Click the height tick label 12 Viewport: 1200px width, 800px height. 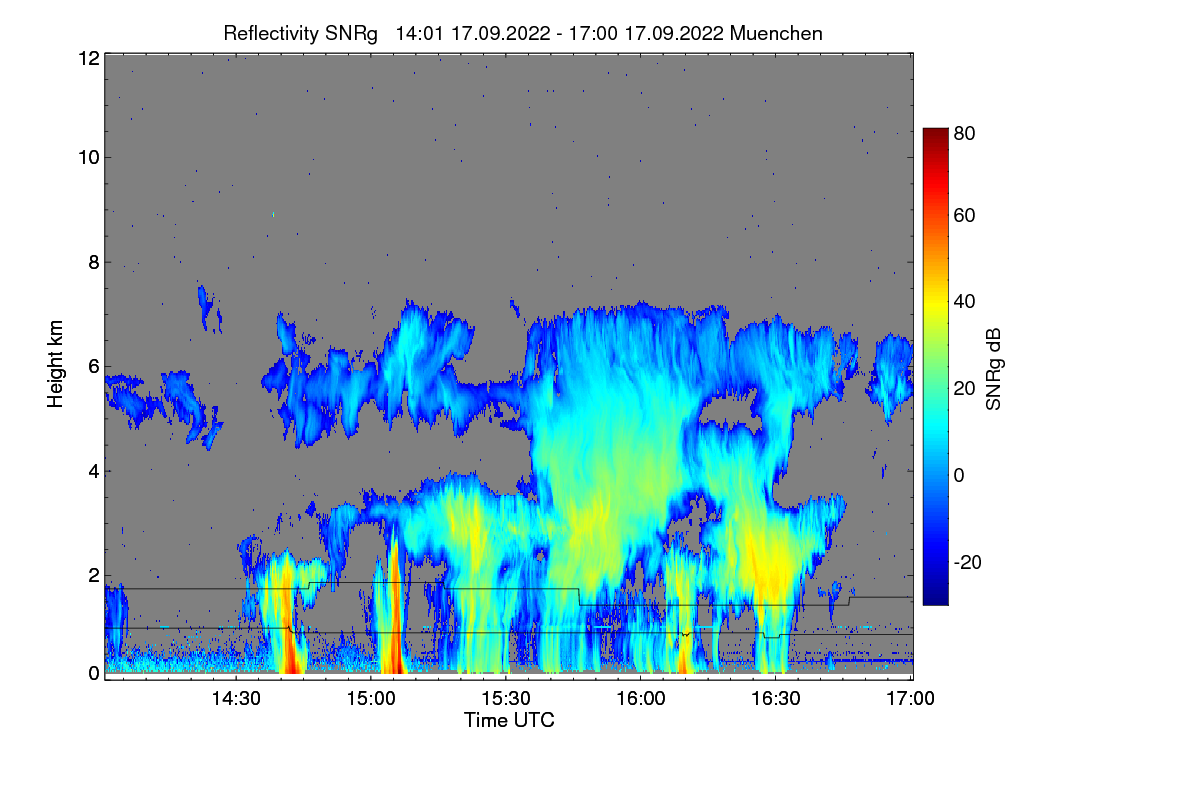tap(88, 58)
